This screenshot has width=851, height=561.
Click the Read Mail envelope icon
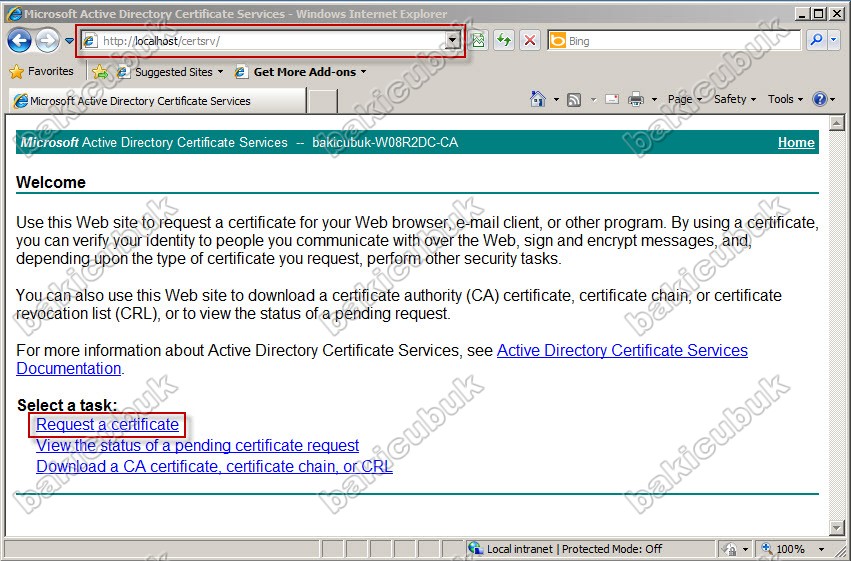click(612, 99)
